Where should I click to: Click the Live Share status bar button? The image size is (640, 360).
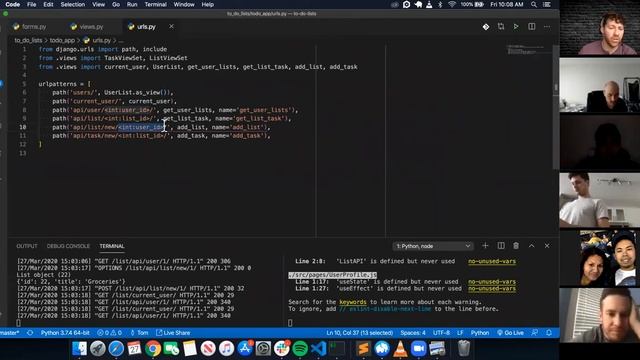pyautogui.click(x=173, y=333)
